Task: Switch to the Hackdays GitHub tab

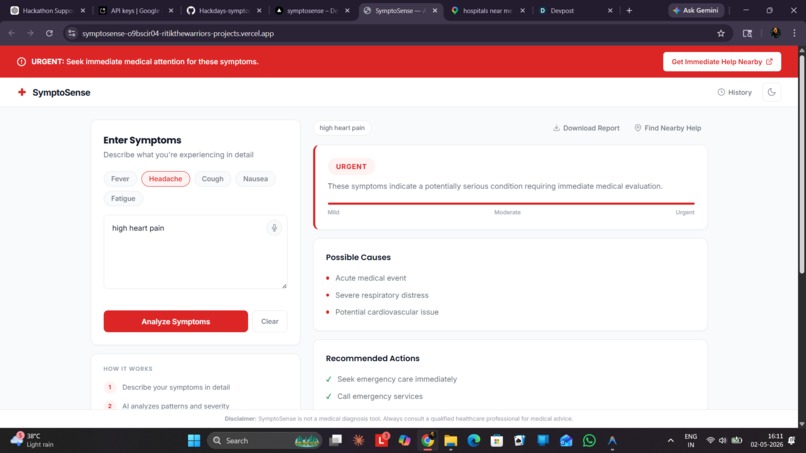Action: [224, 10]
